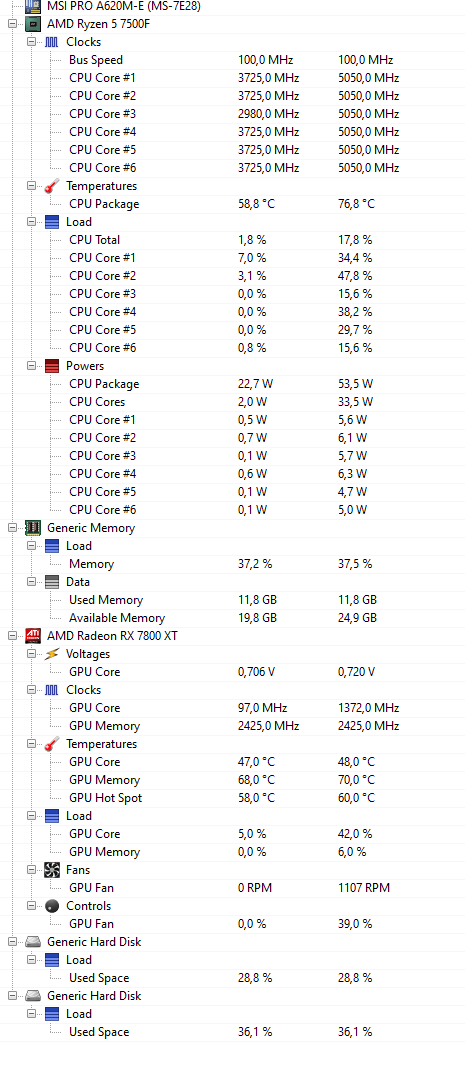
Task: Select the CPU Package temperature row
Action: pyautogui.click(x=232, y=204)
